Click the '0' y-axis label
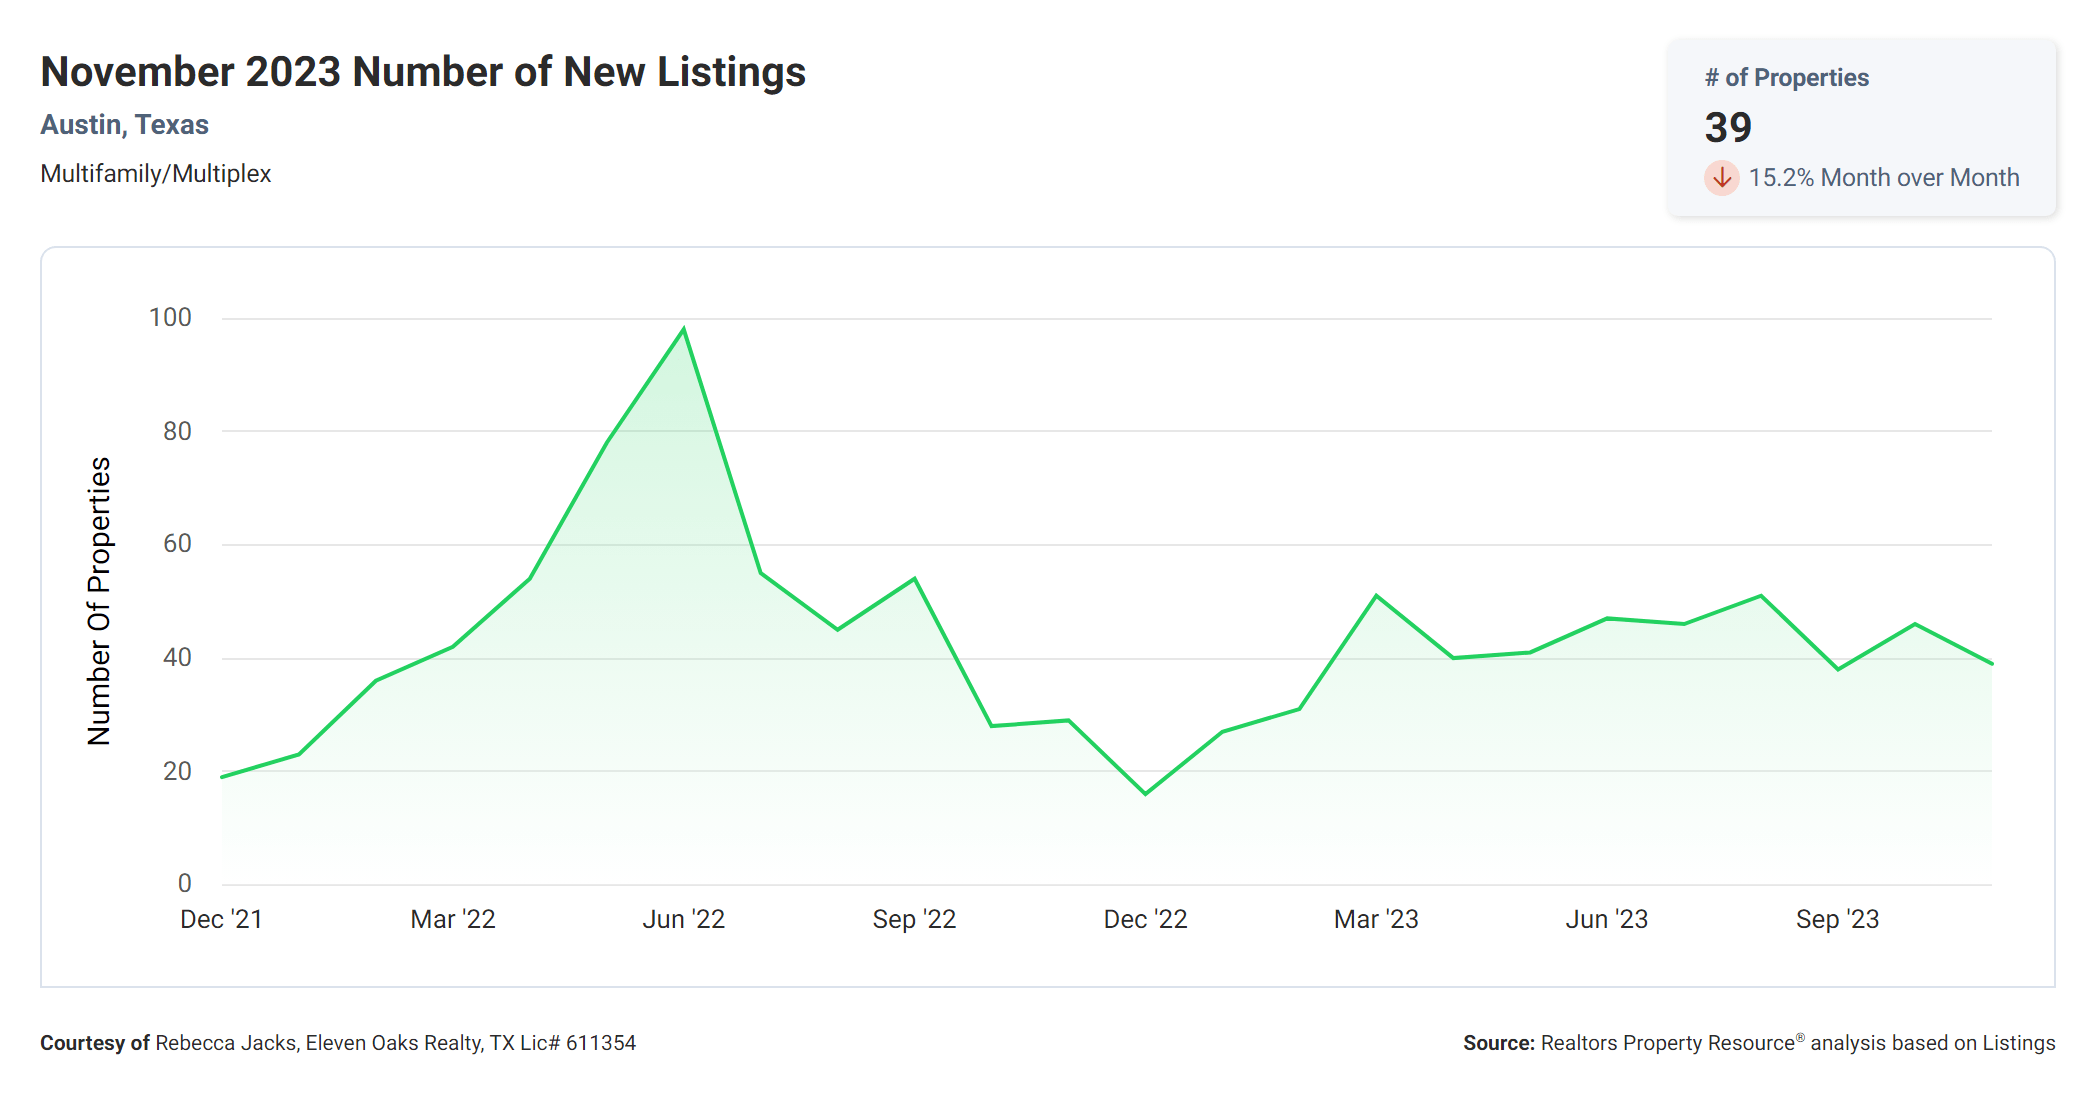Viewport: 2096px width, 1100px height. click(185, 884)
